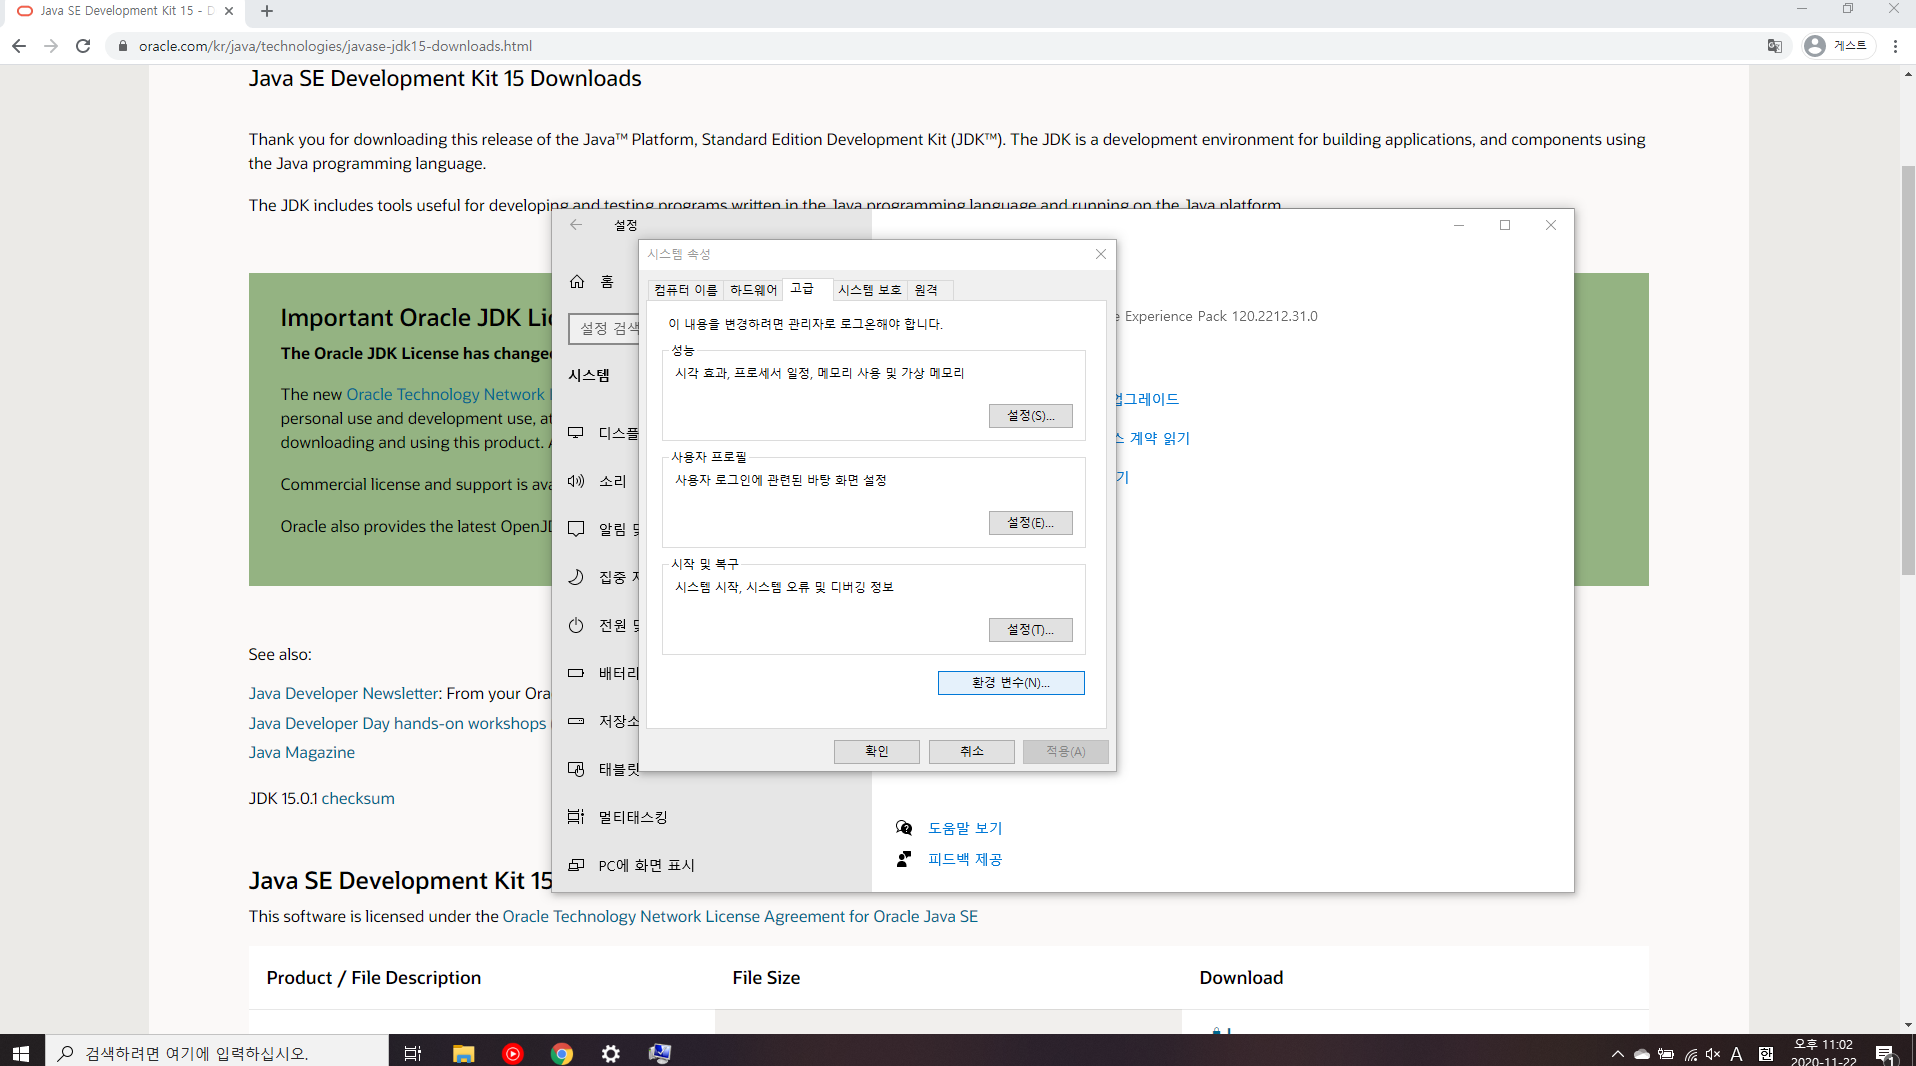Click the taskbar clock showing 오후 11:02
This screenshot has height=1066, width=1916.
(1824, 1053)
